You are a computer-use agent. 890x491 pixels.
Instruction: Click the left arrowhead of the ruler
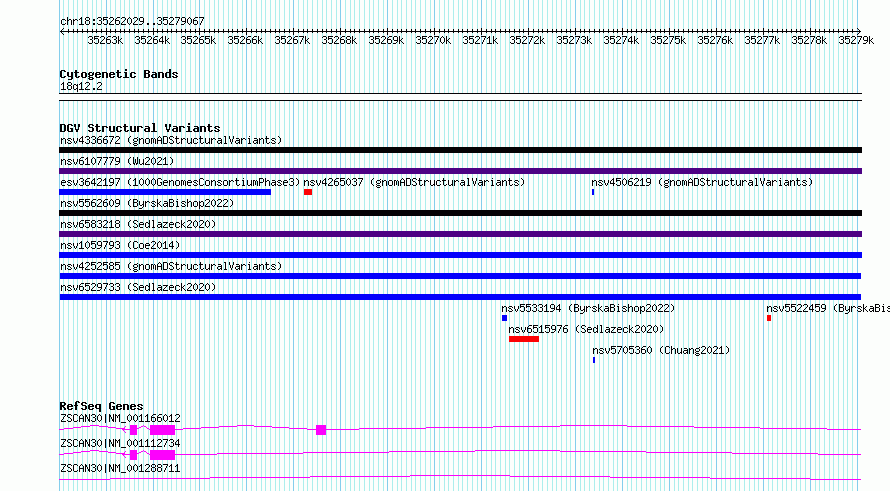(62, 32)
